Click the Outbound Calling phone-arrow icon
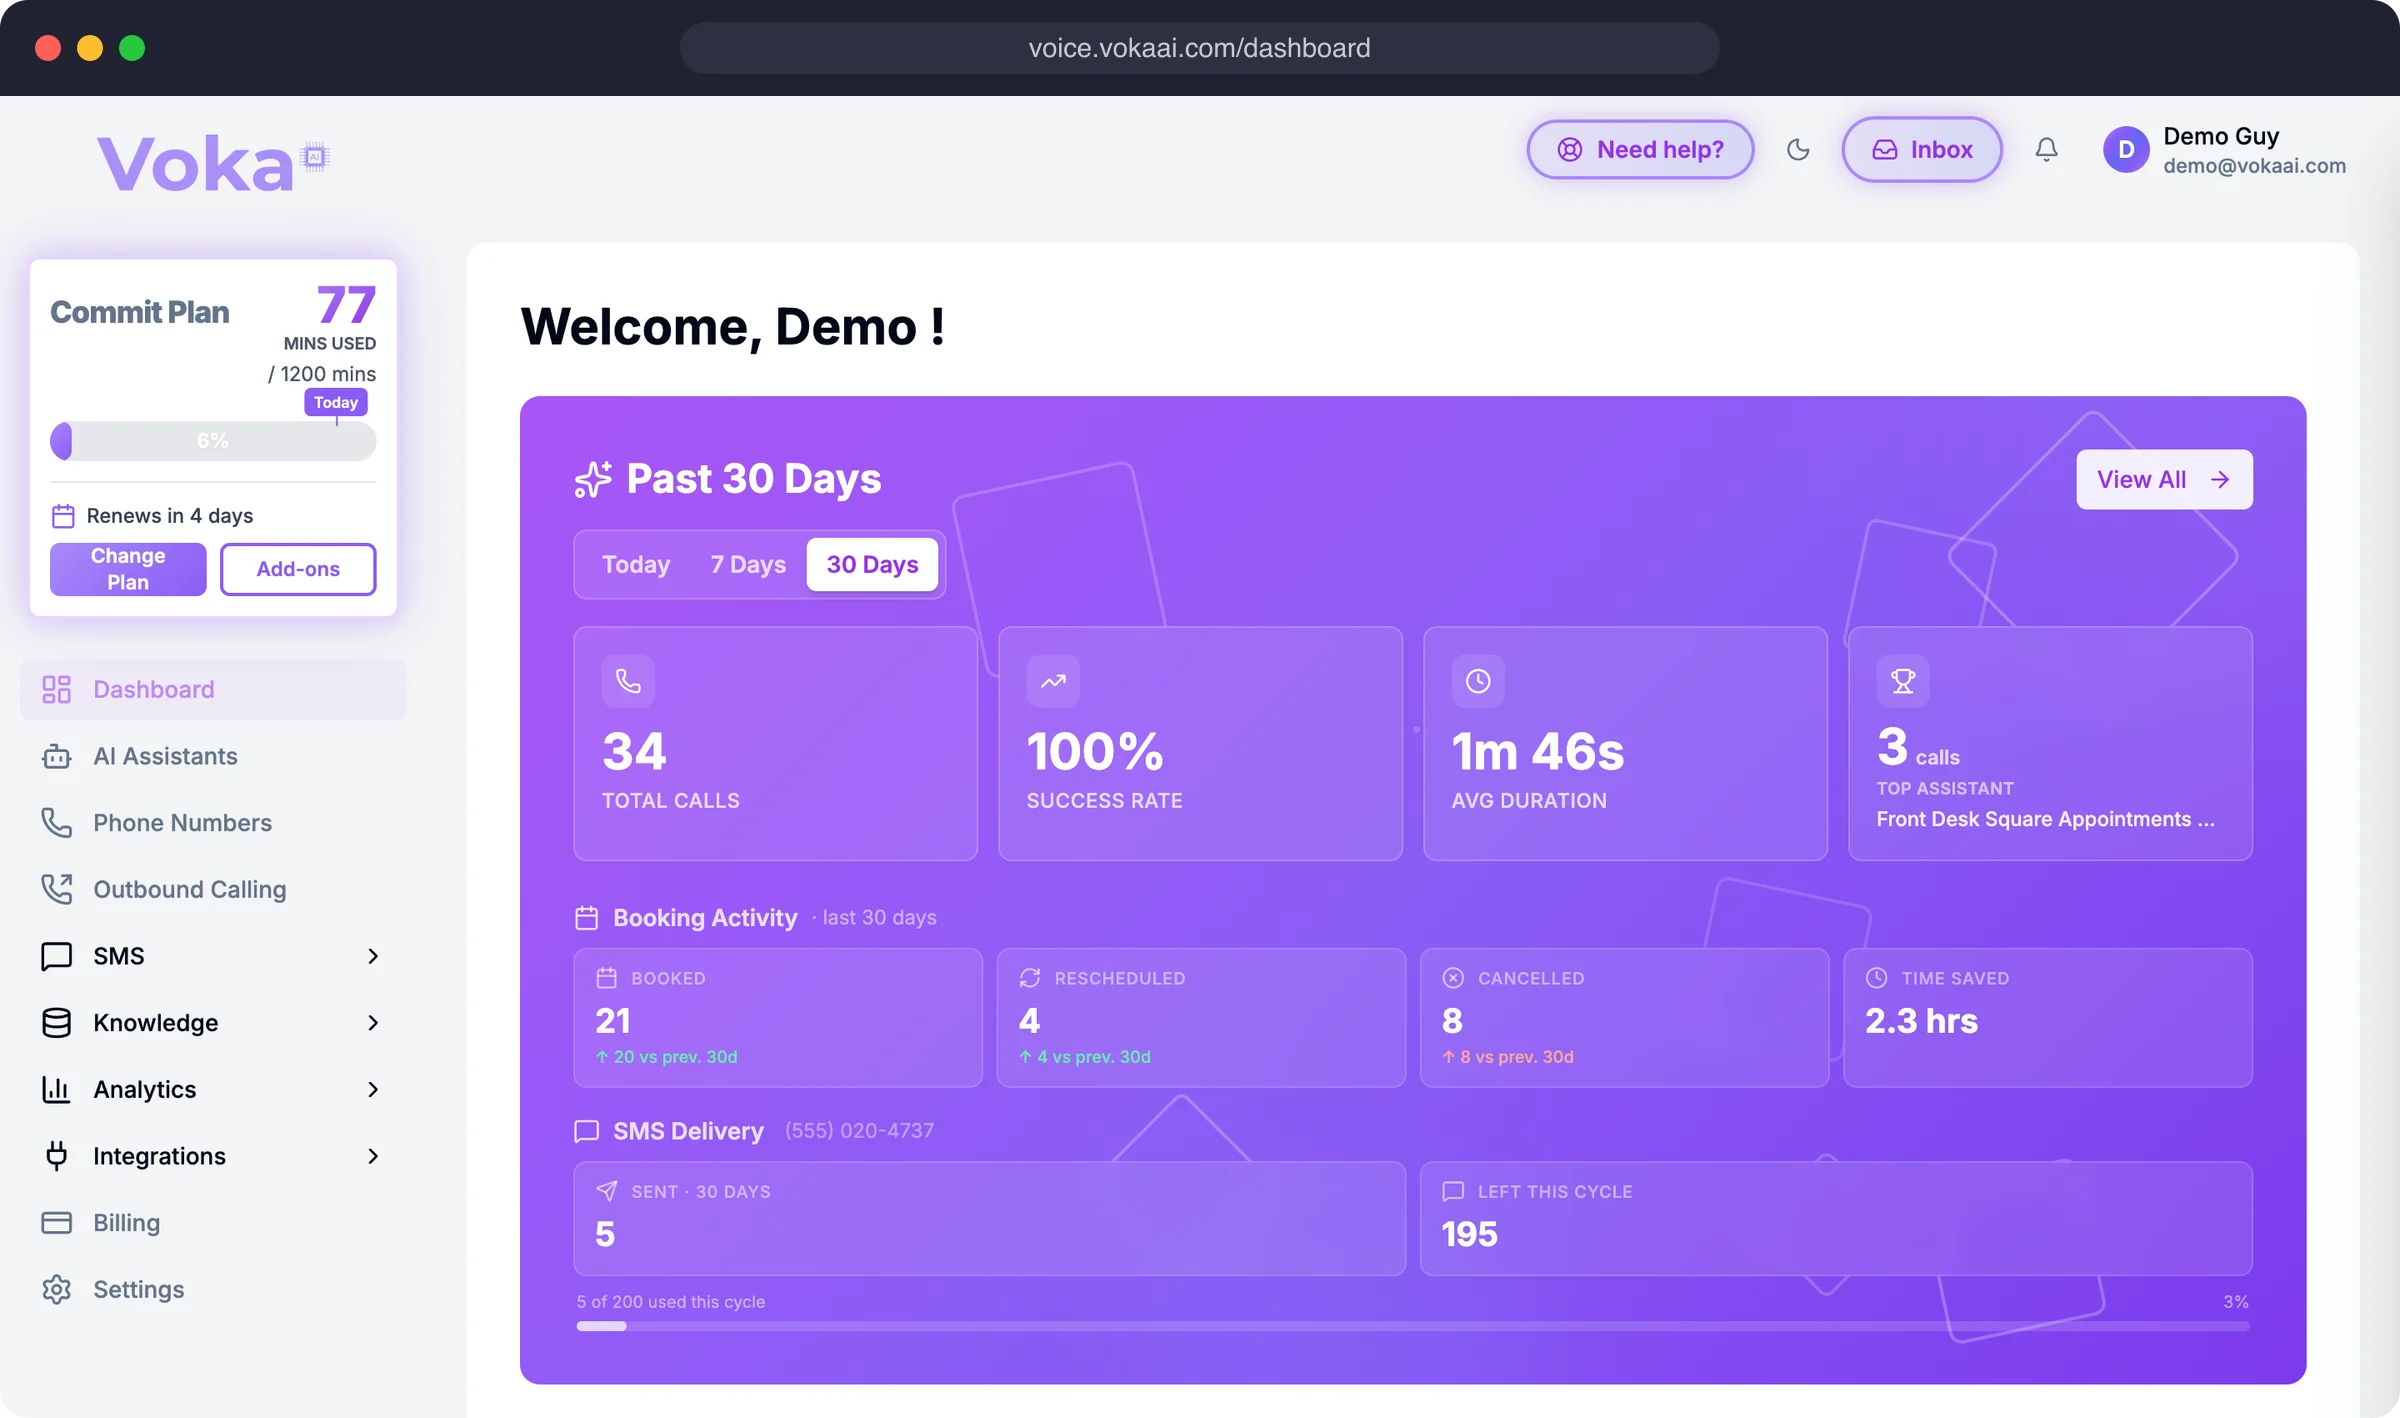 (x=56, y=889)
